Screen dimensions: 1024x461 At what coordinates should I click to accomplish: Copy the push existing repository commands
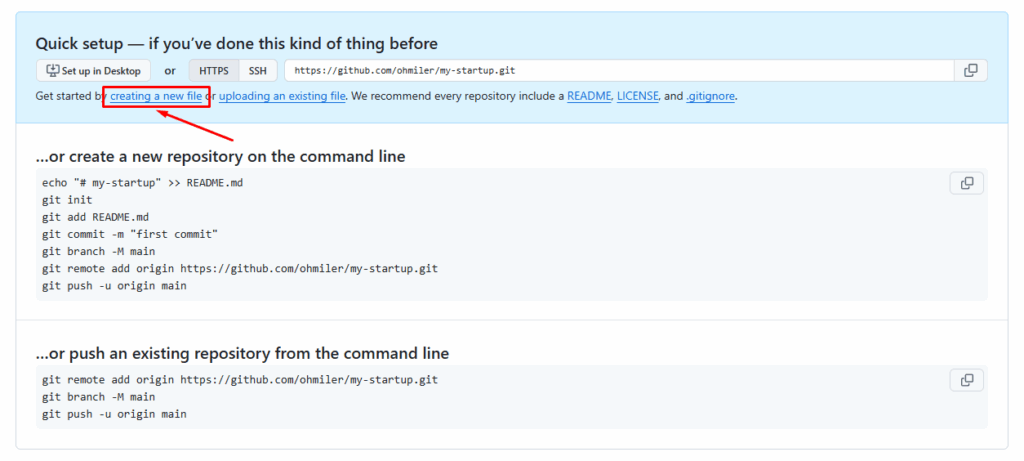966,380
